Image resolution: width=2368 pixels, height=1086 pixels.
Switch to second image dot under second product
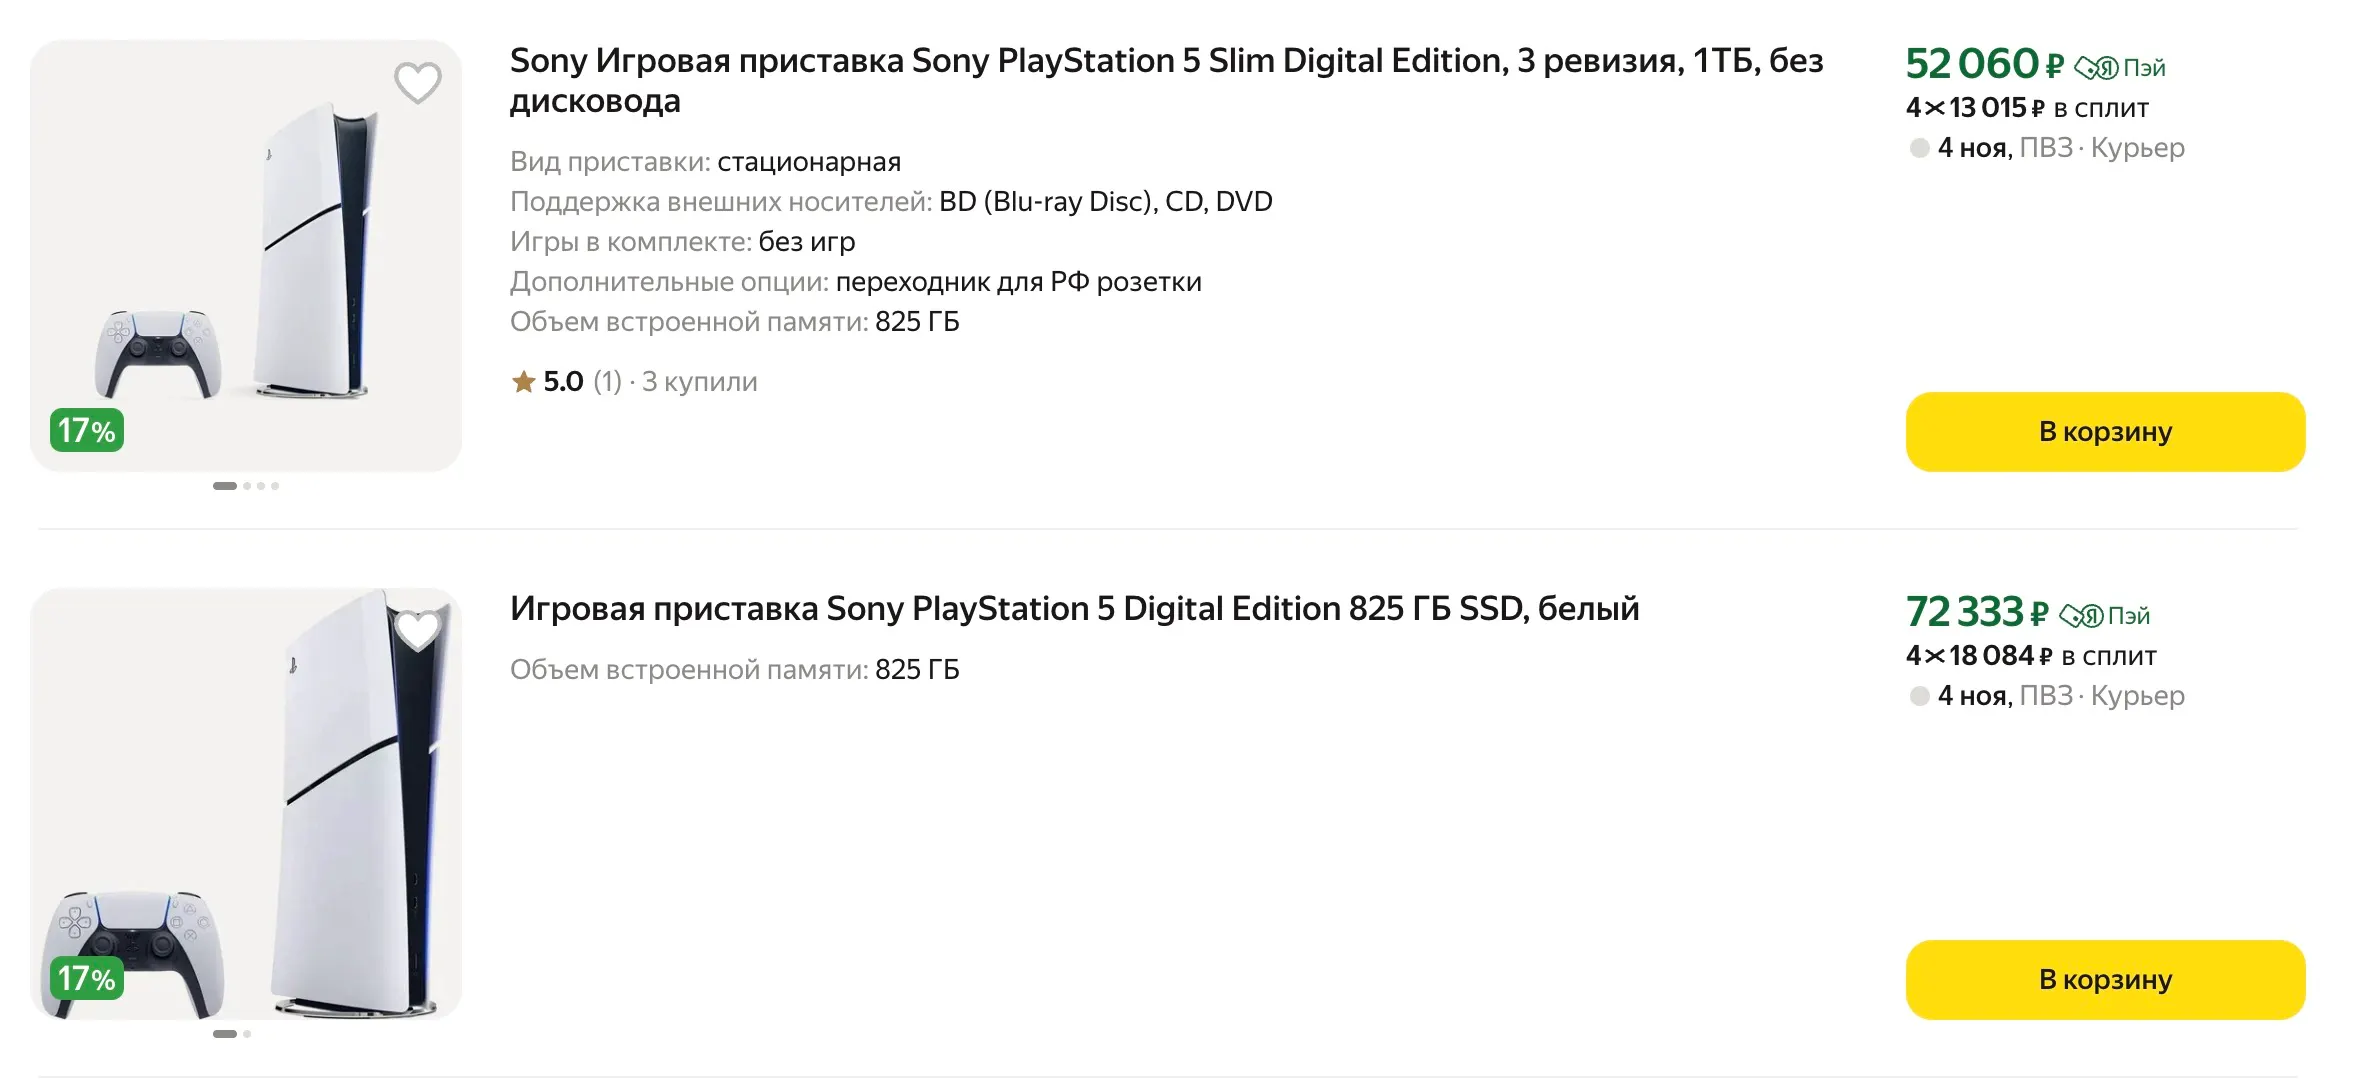(247, 1034)
